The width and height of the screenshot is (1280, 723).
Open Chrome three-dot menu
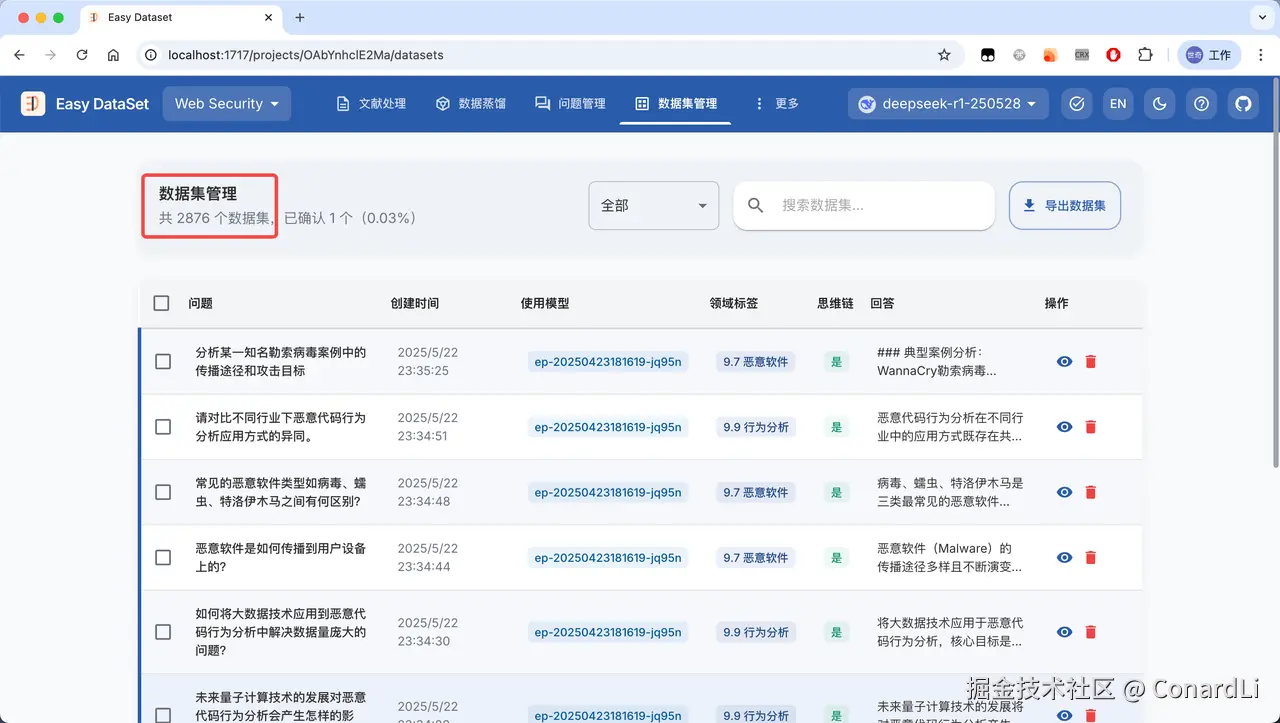1260,55
